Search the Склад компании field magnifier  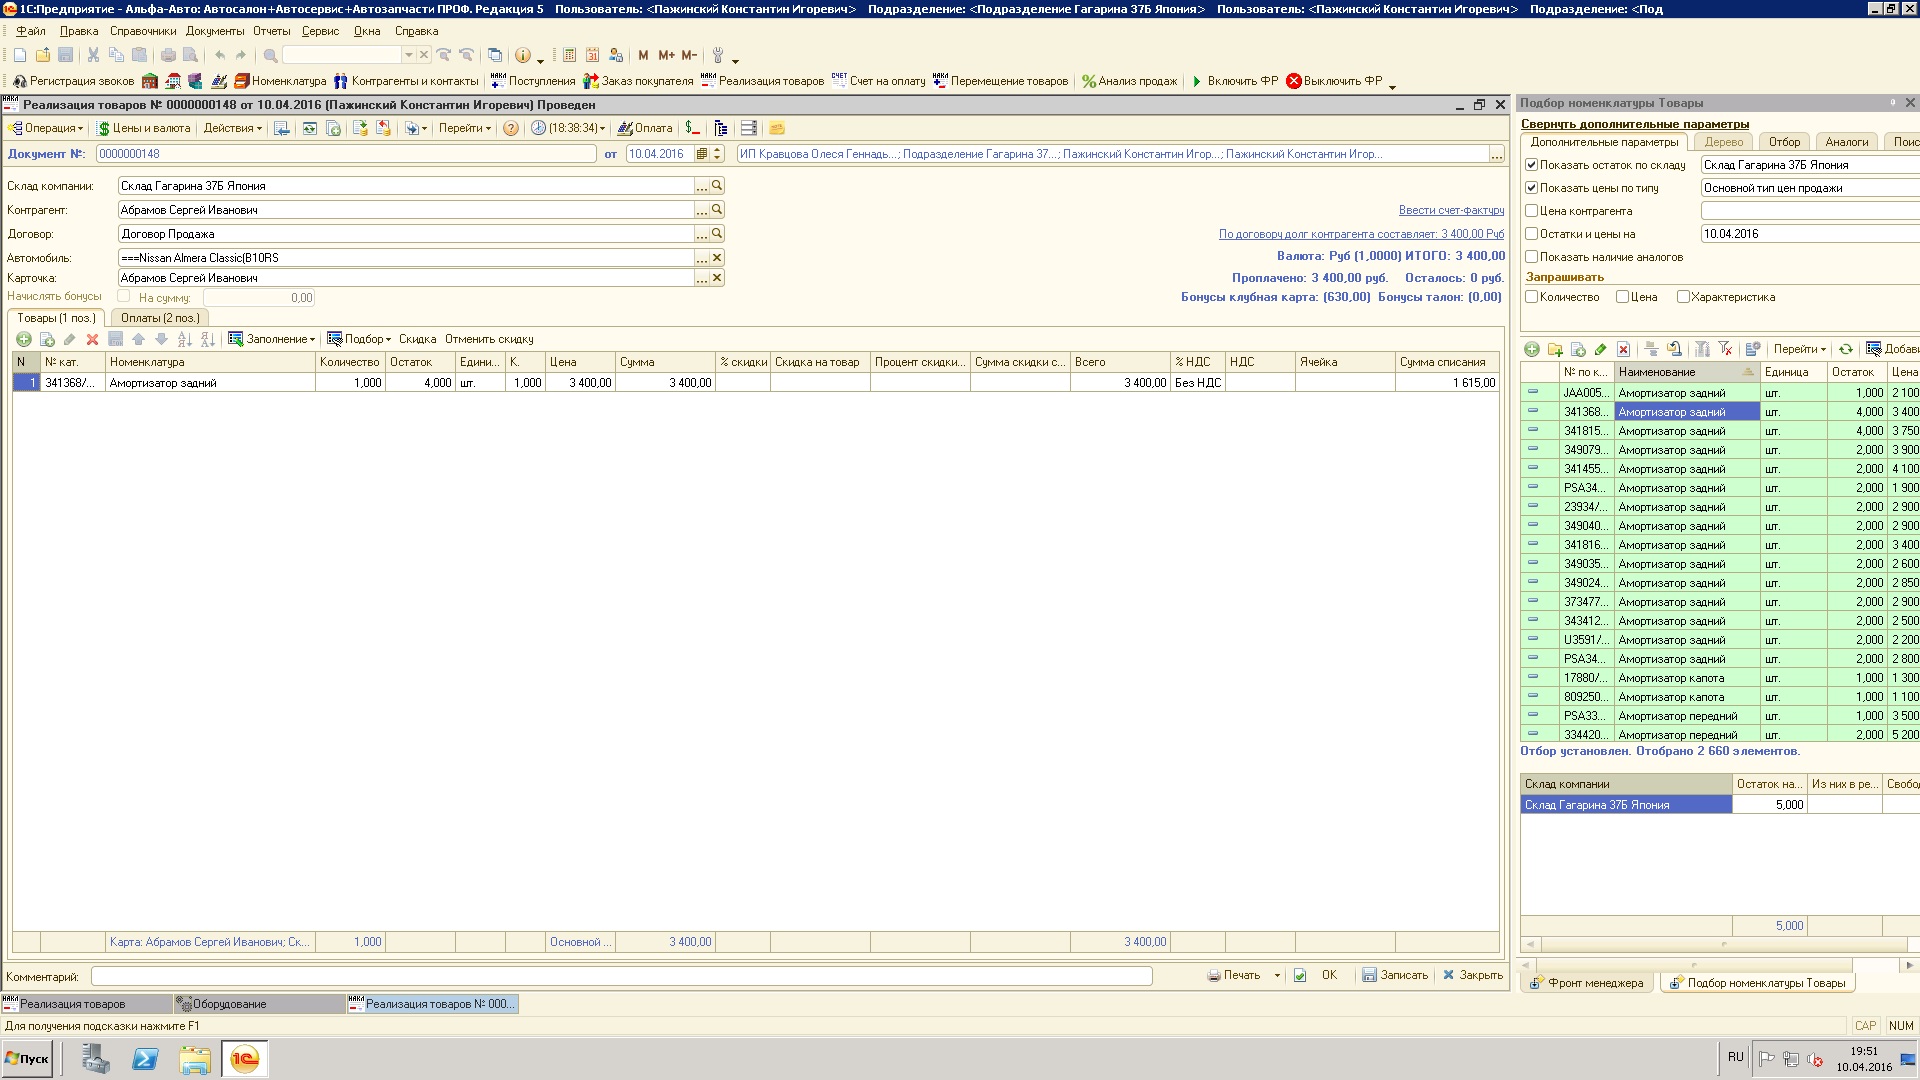tap(717, 186)
